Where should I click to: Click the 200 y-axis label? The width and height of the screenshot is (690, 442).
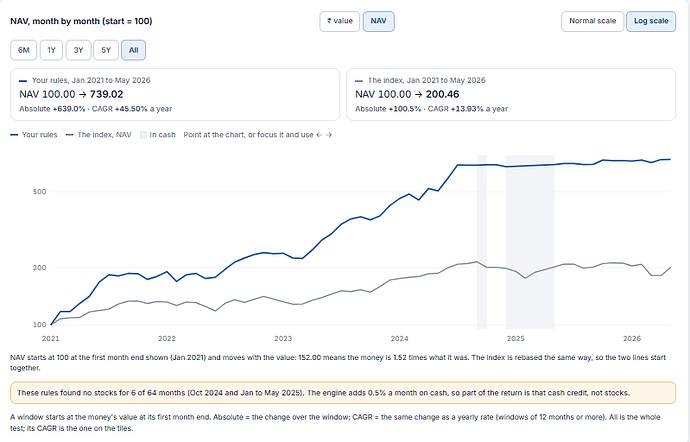tap(40, 268)
